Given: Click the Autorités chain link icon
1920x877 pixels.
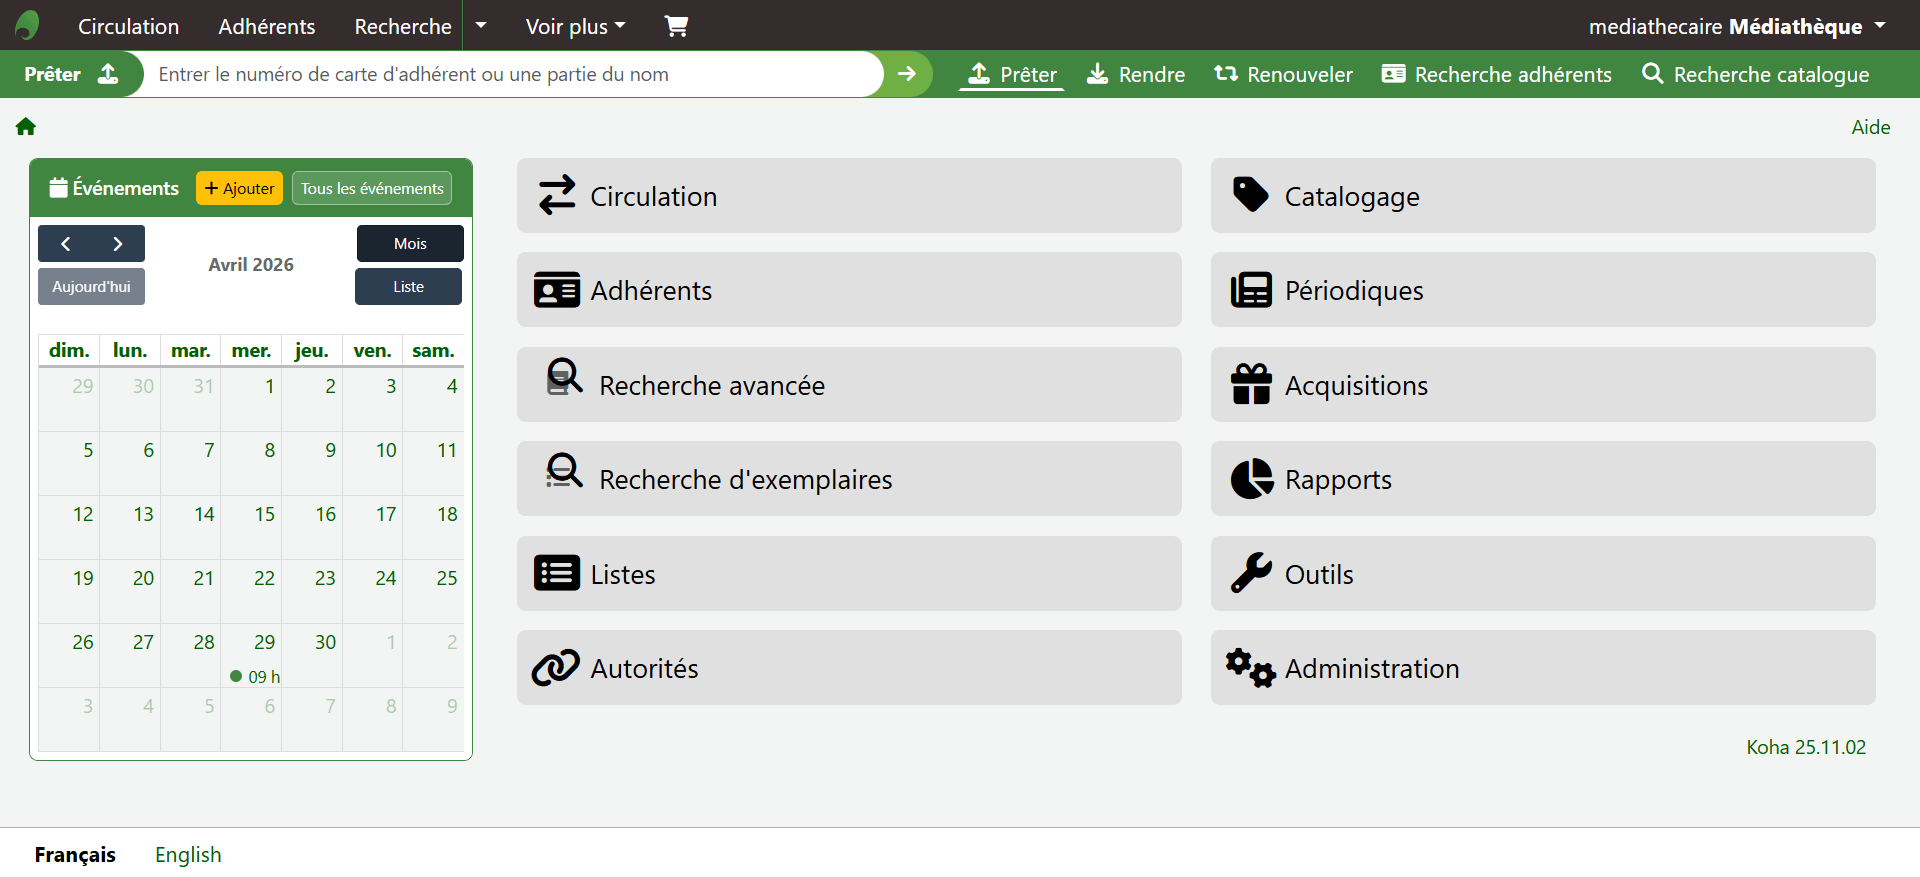Looking at the screenshot, I should (x=556, y=667).
